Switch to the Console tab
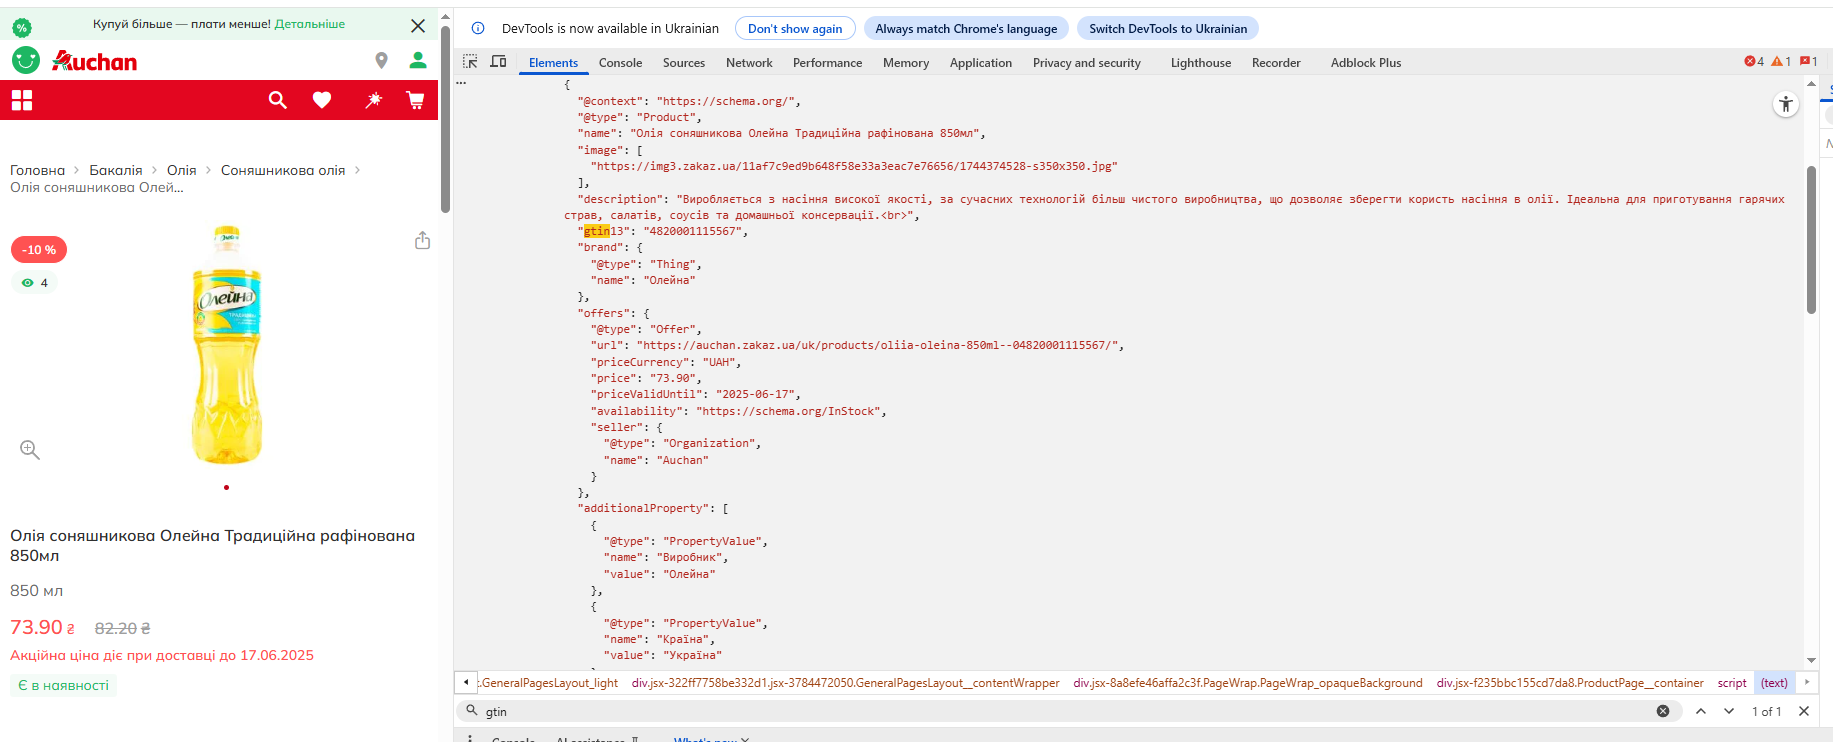This screenshot has width=1833, height=742. pyautogui.click(x=620, y=63)
